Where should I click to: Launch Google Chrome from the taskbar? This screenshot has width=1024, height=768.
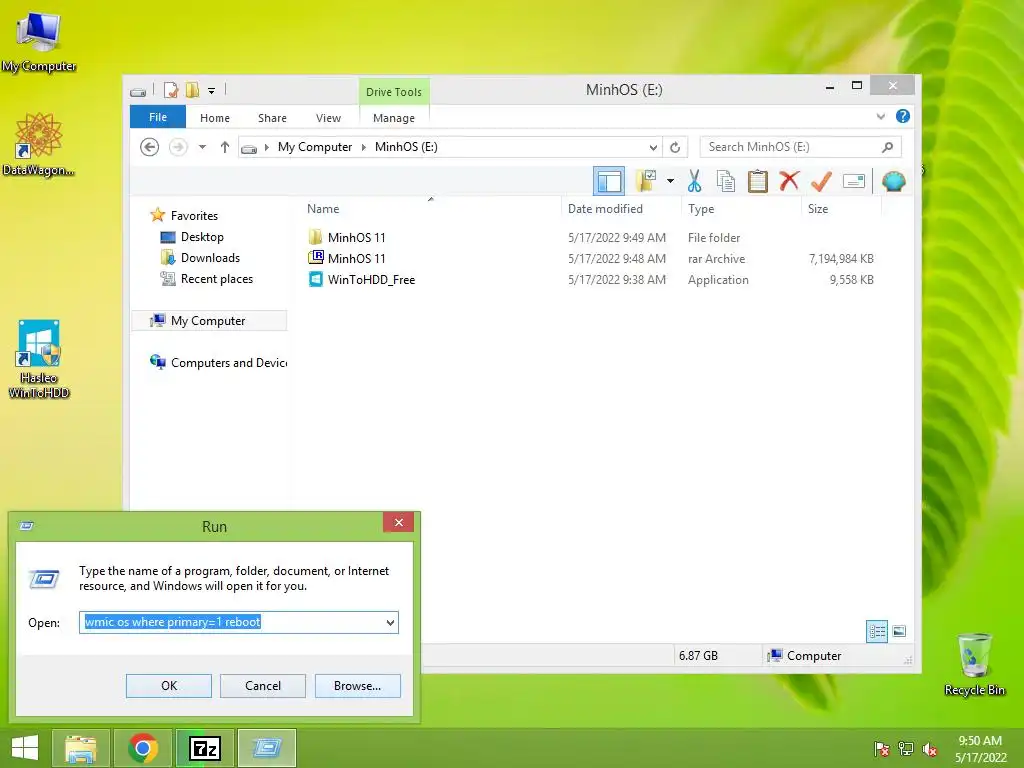click(143, 748)
